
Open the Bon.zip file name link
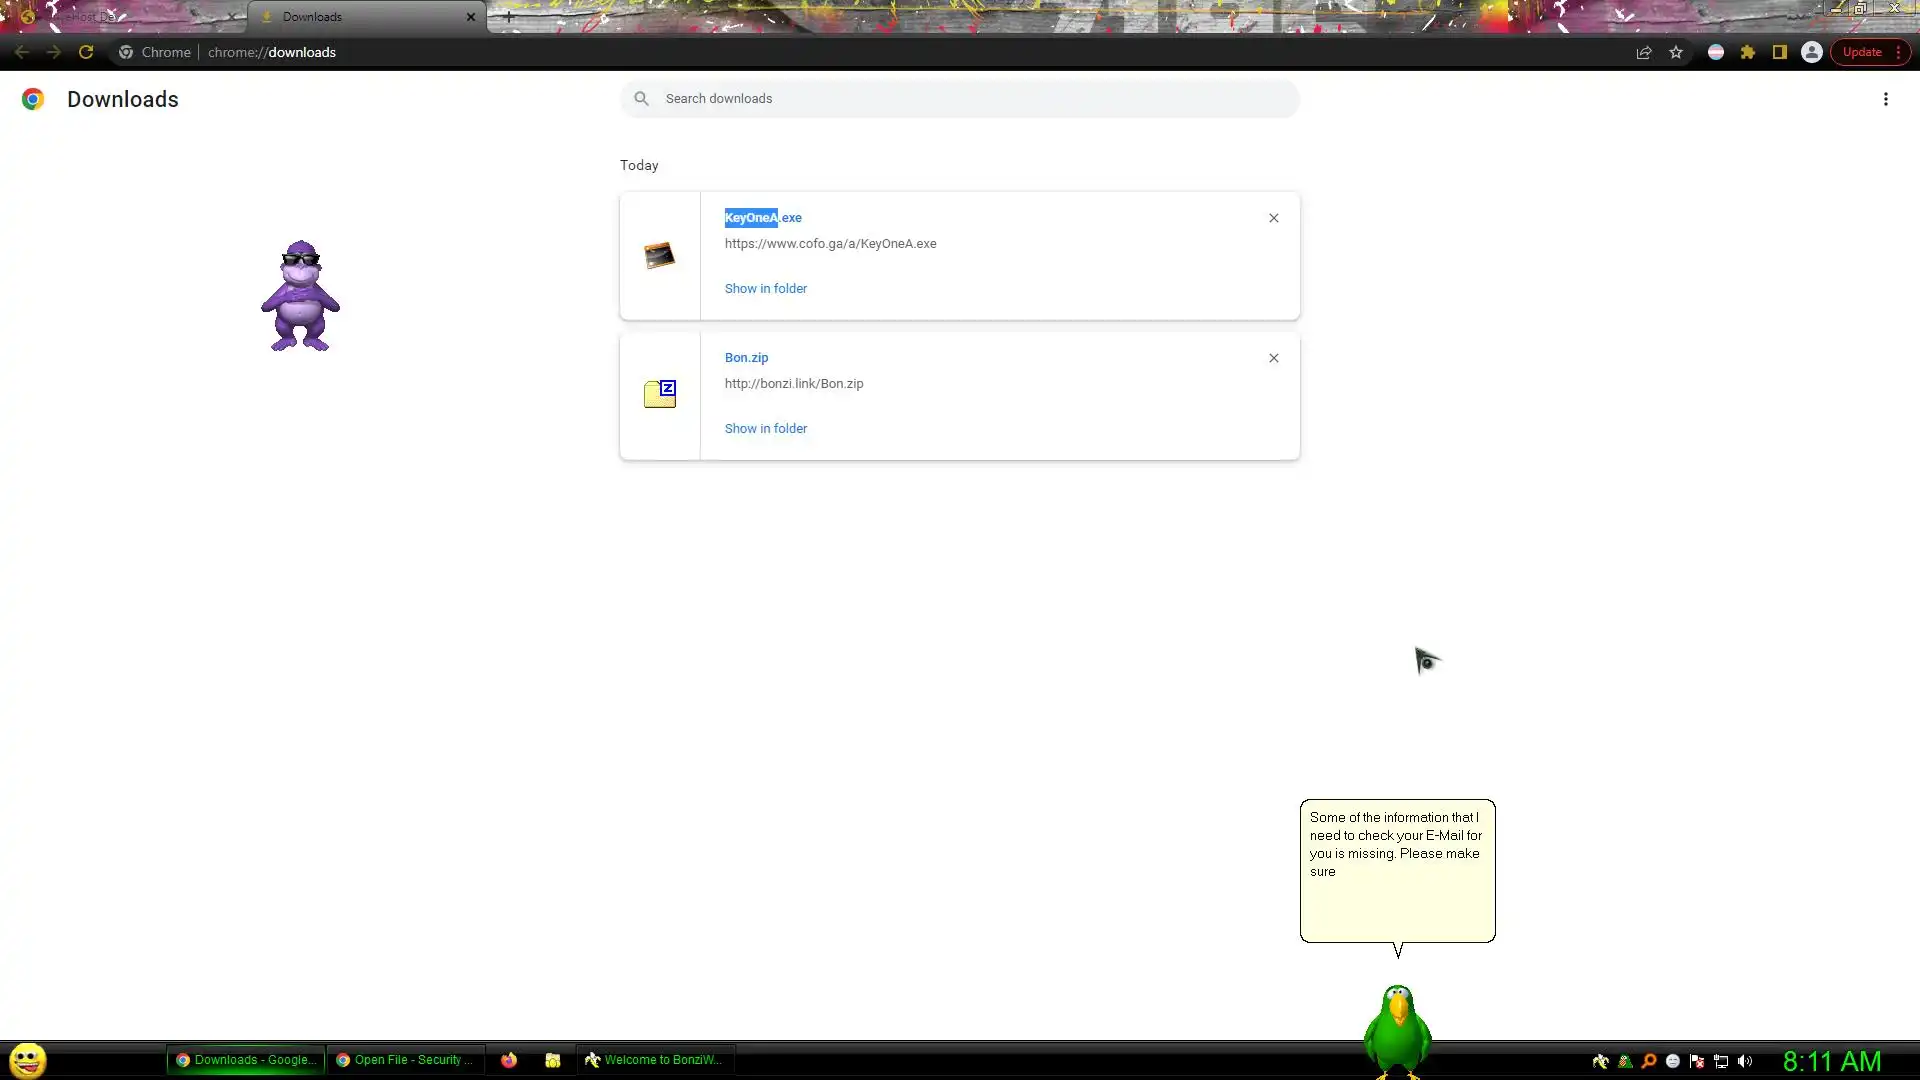(x=746, y=357)
